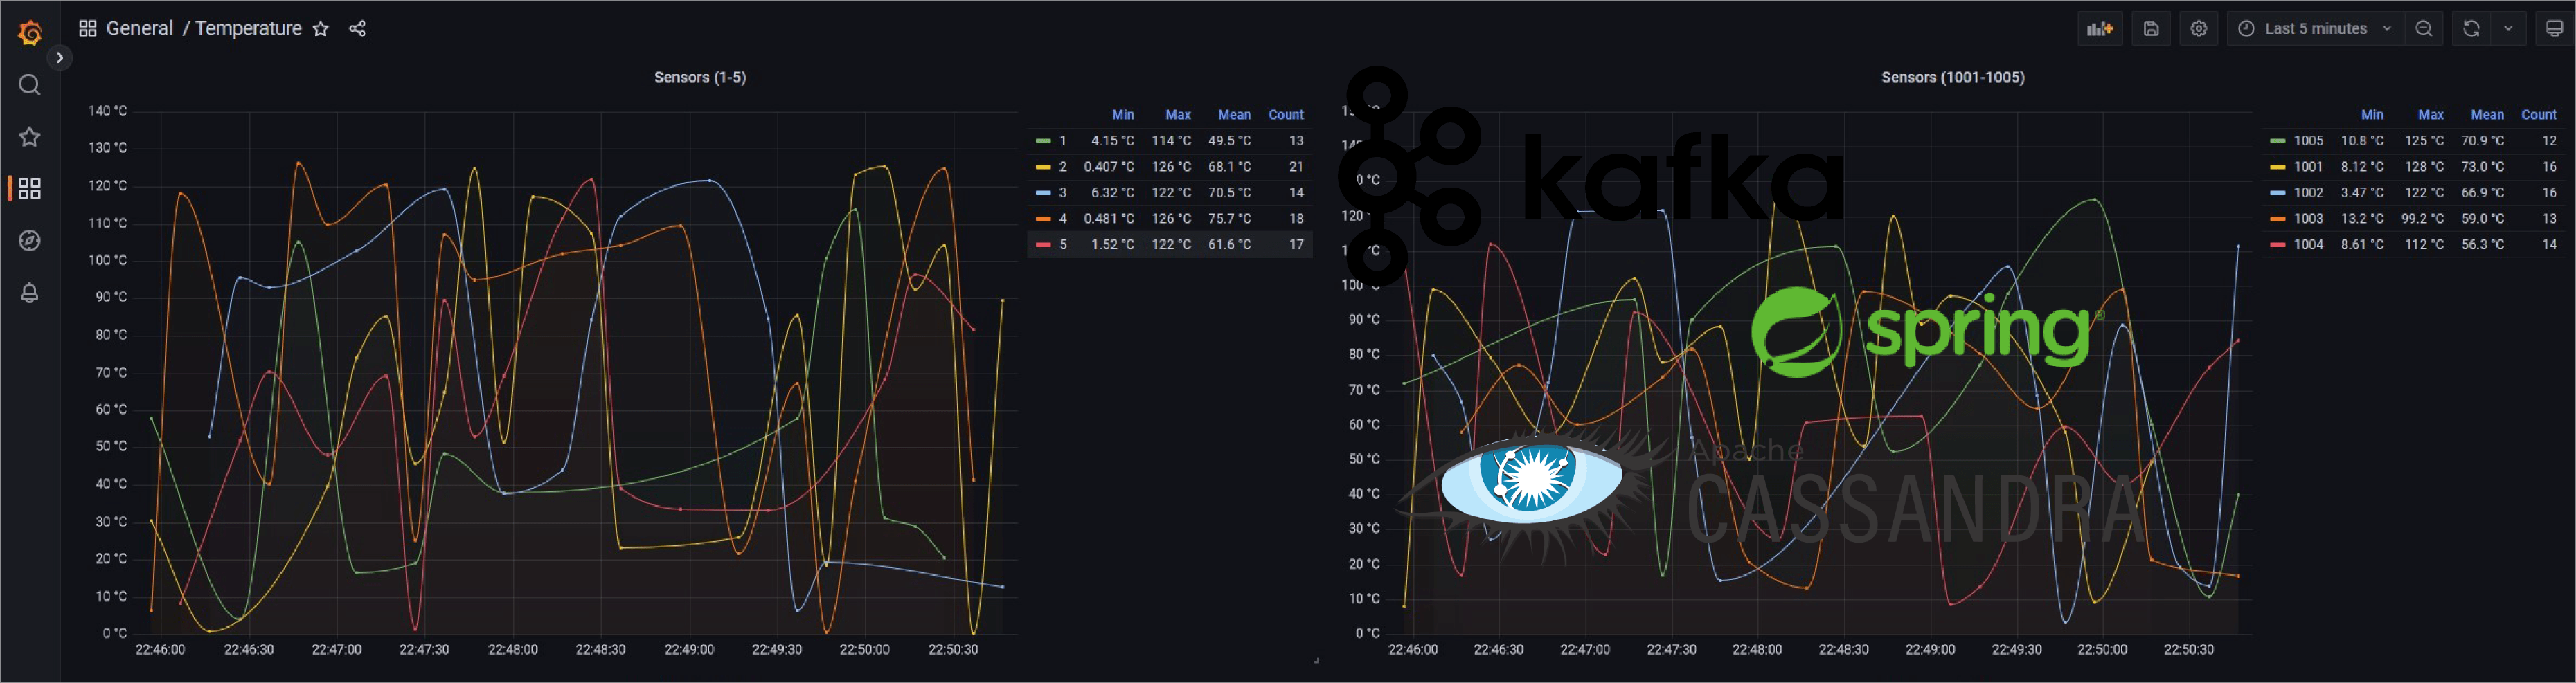Sort Sensors (1-5) legend by Count

(1286, 115)
